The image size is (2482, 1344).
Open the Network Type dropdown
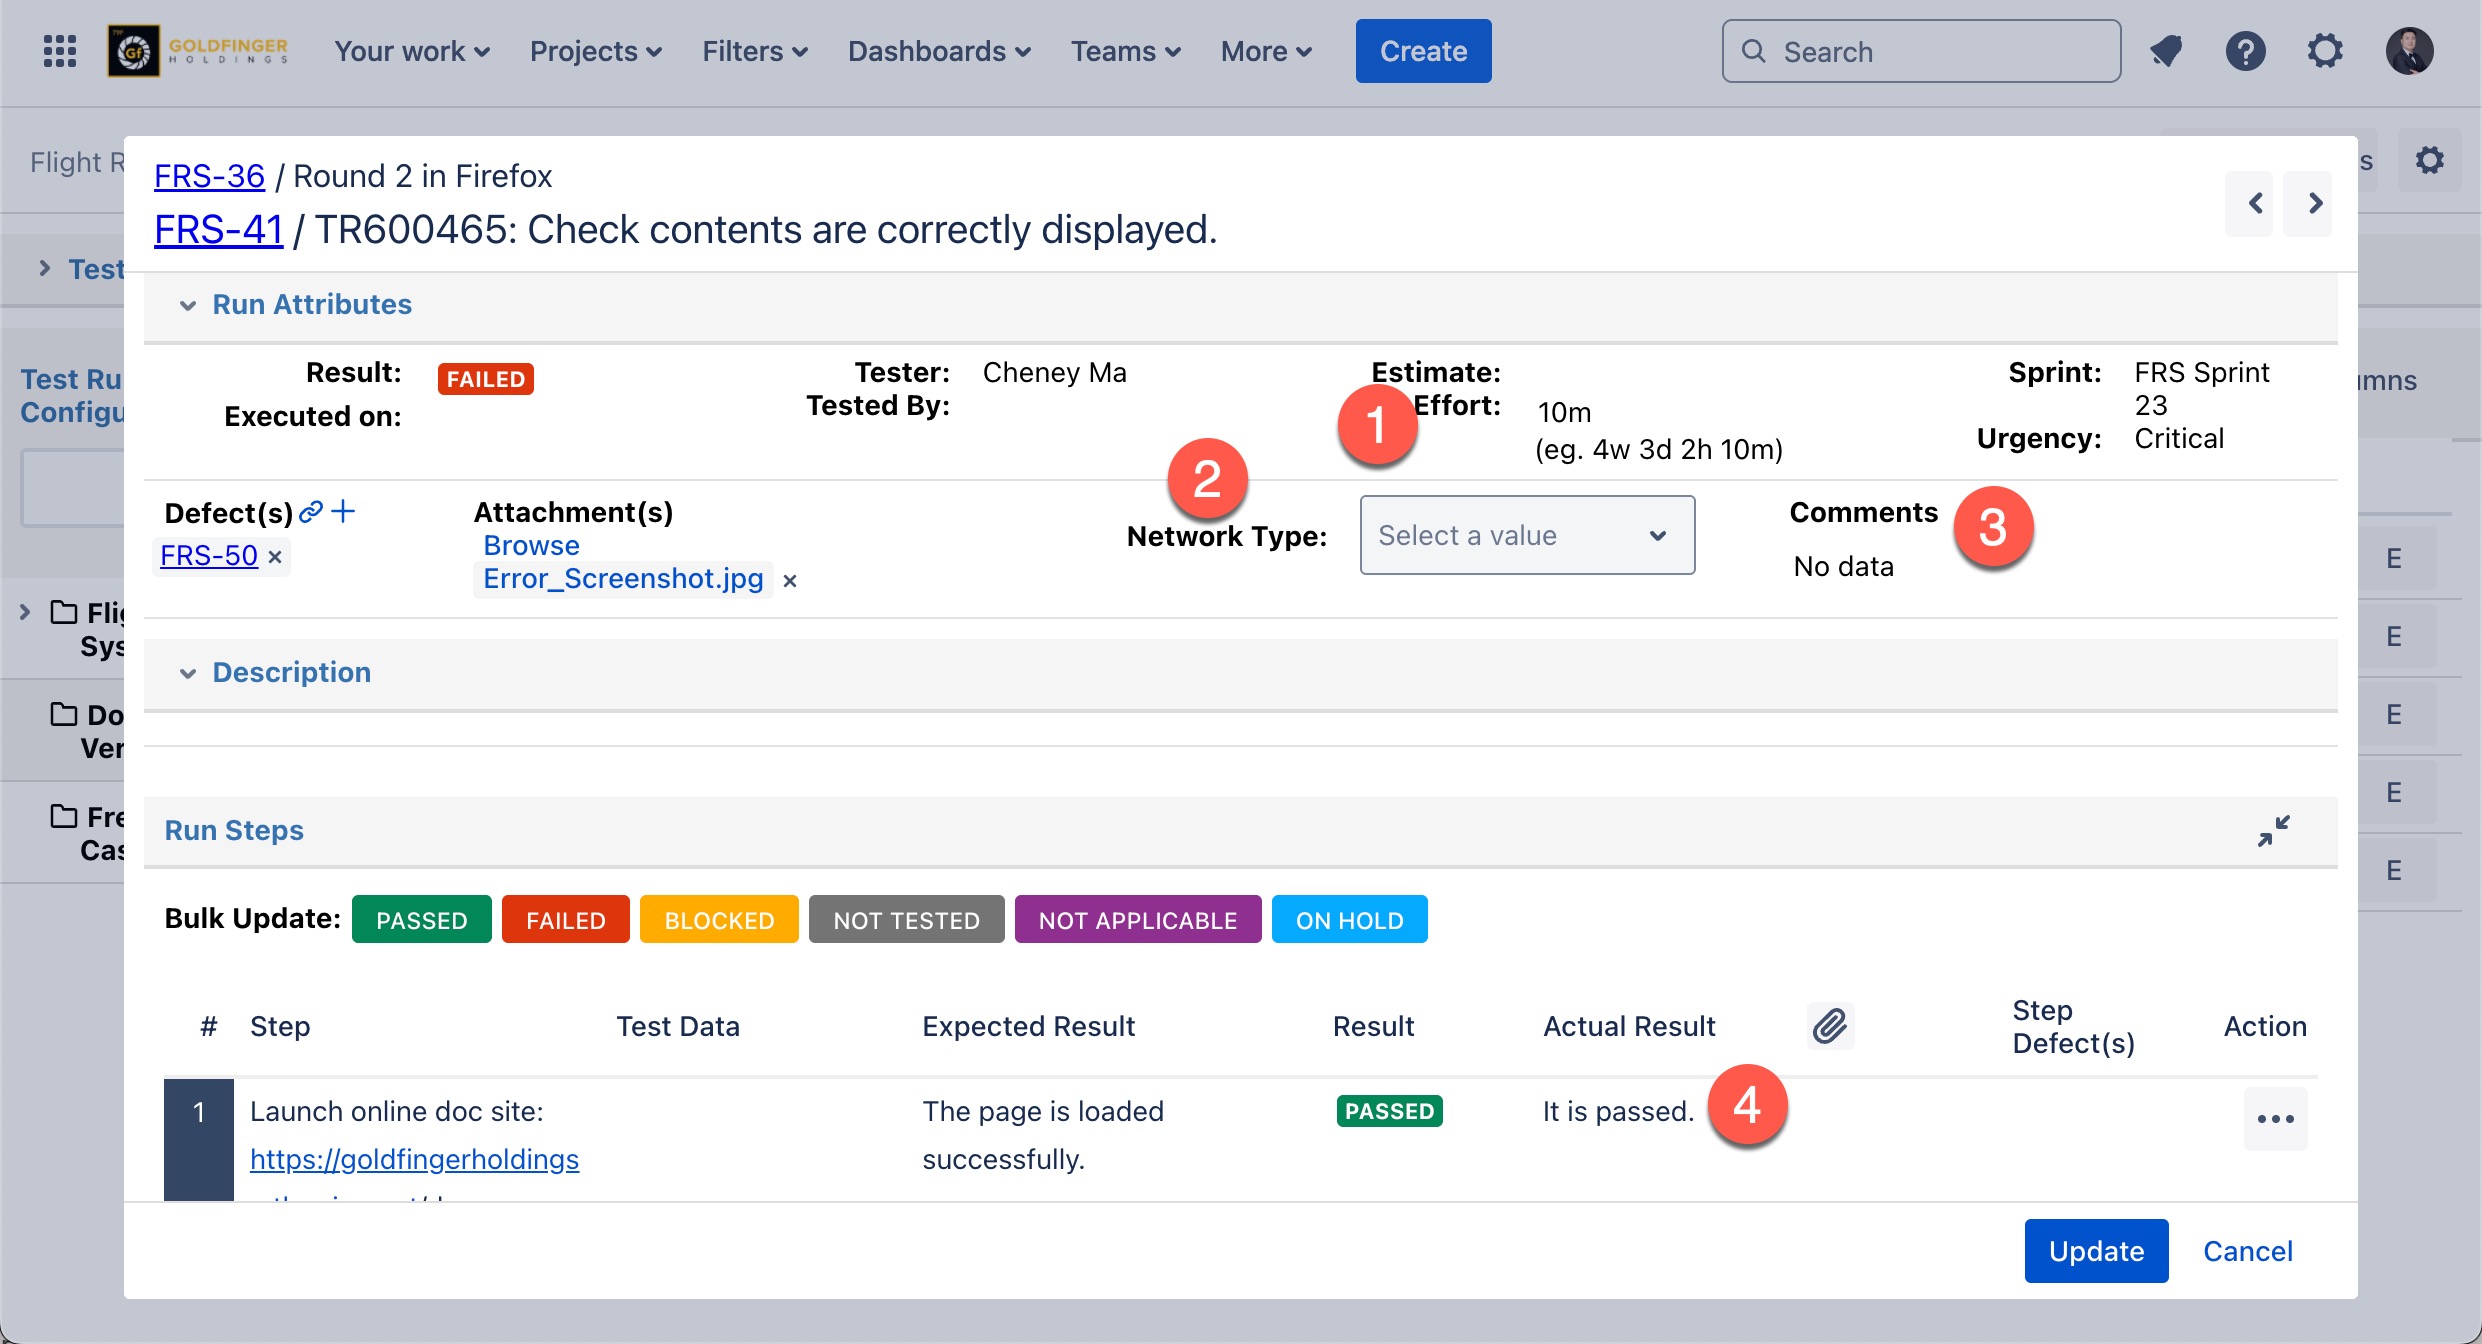1526,536
